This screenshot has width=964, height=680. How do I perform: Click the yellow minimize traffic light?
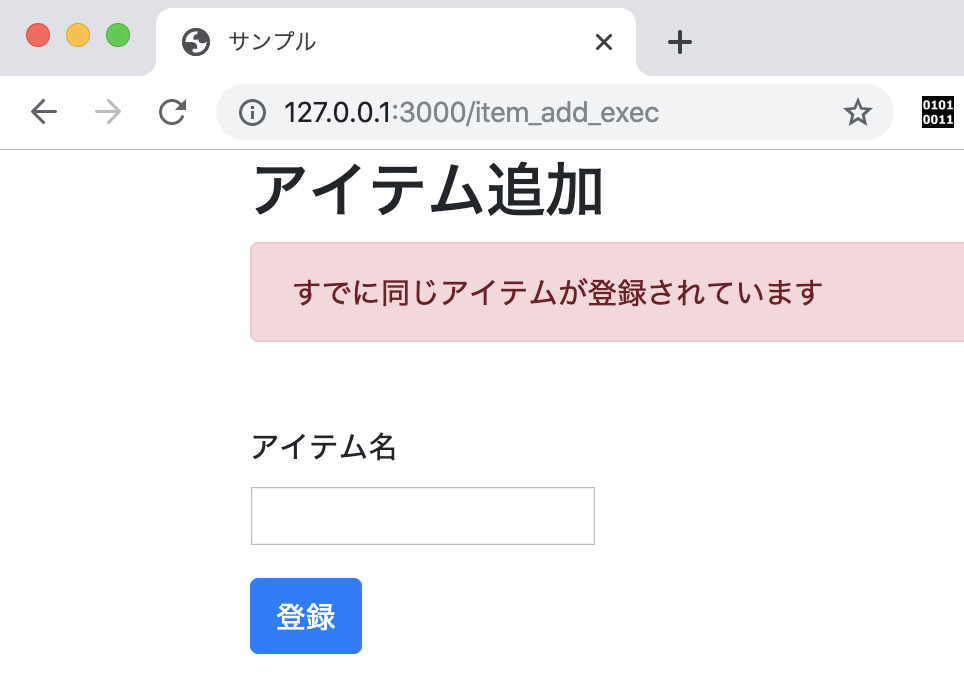(x=78, y=35)
